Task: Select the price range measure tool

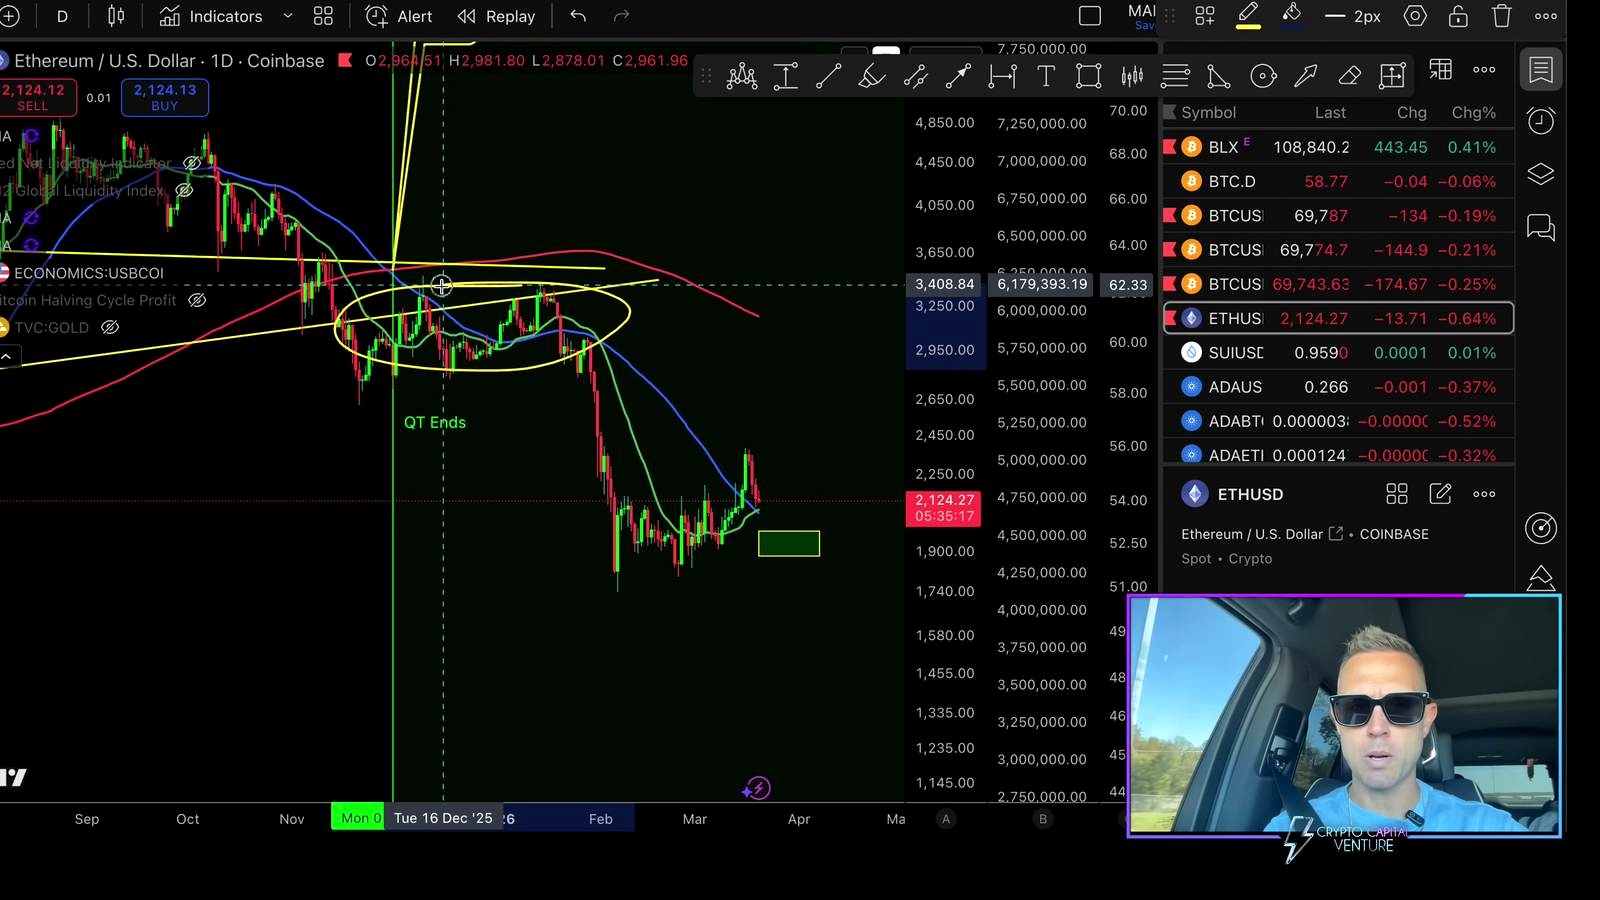Action: tap(786, 76)
